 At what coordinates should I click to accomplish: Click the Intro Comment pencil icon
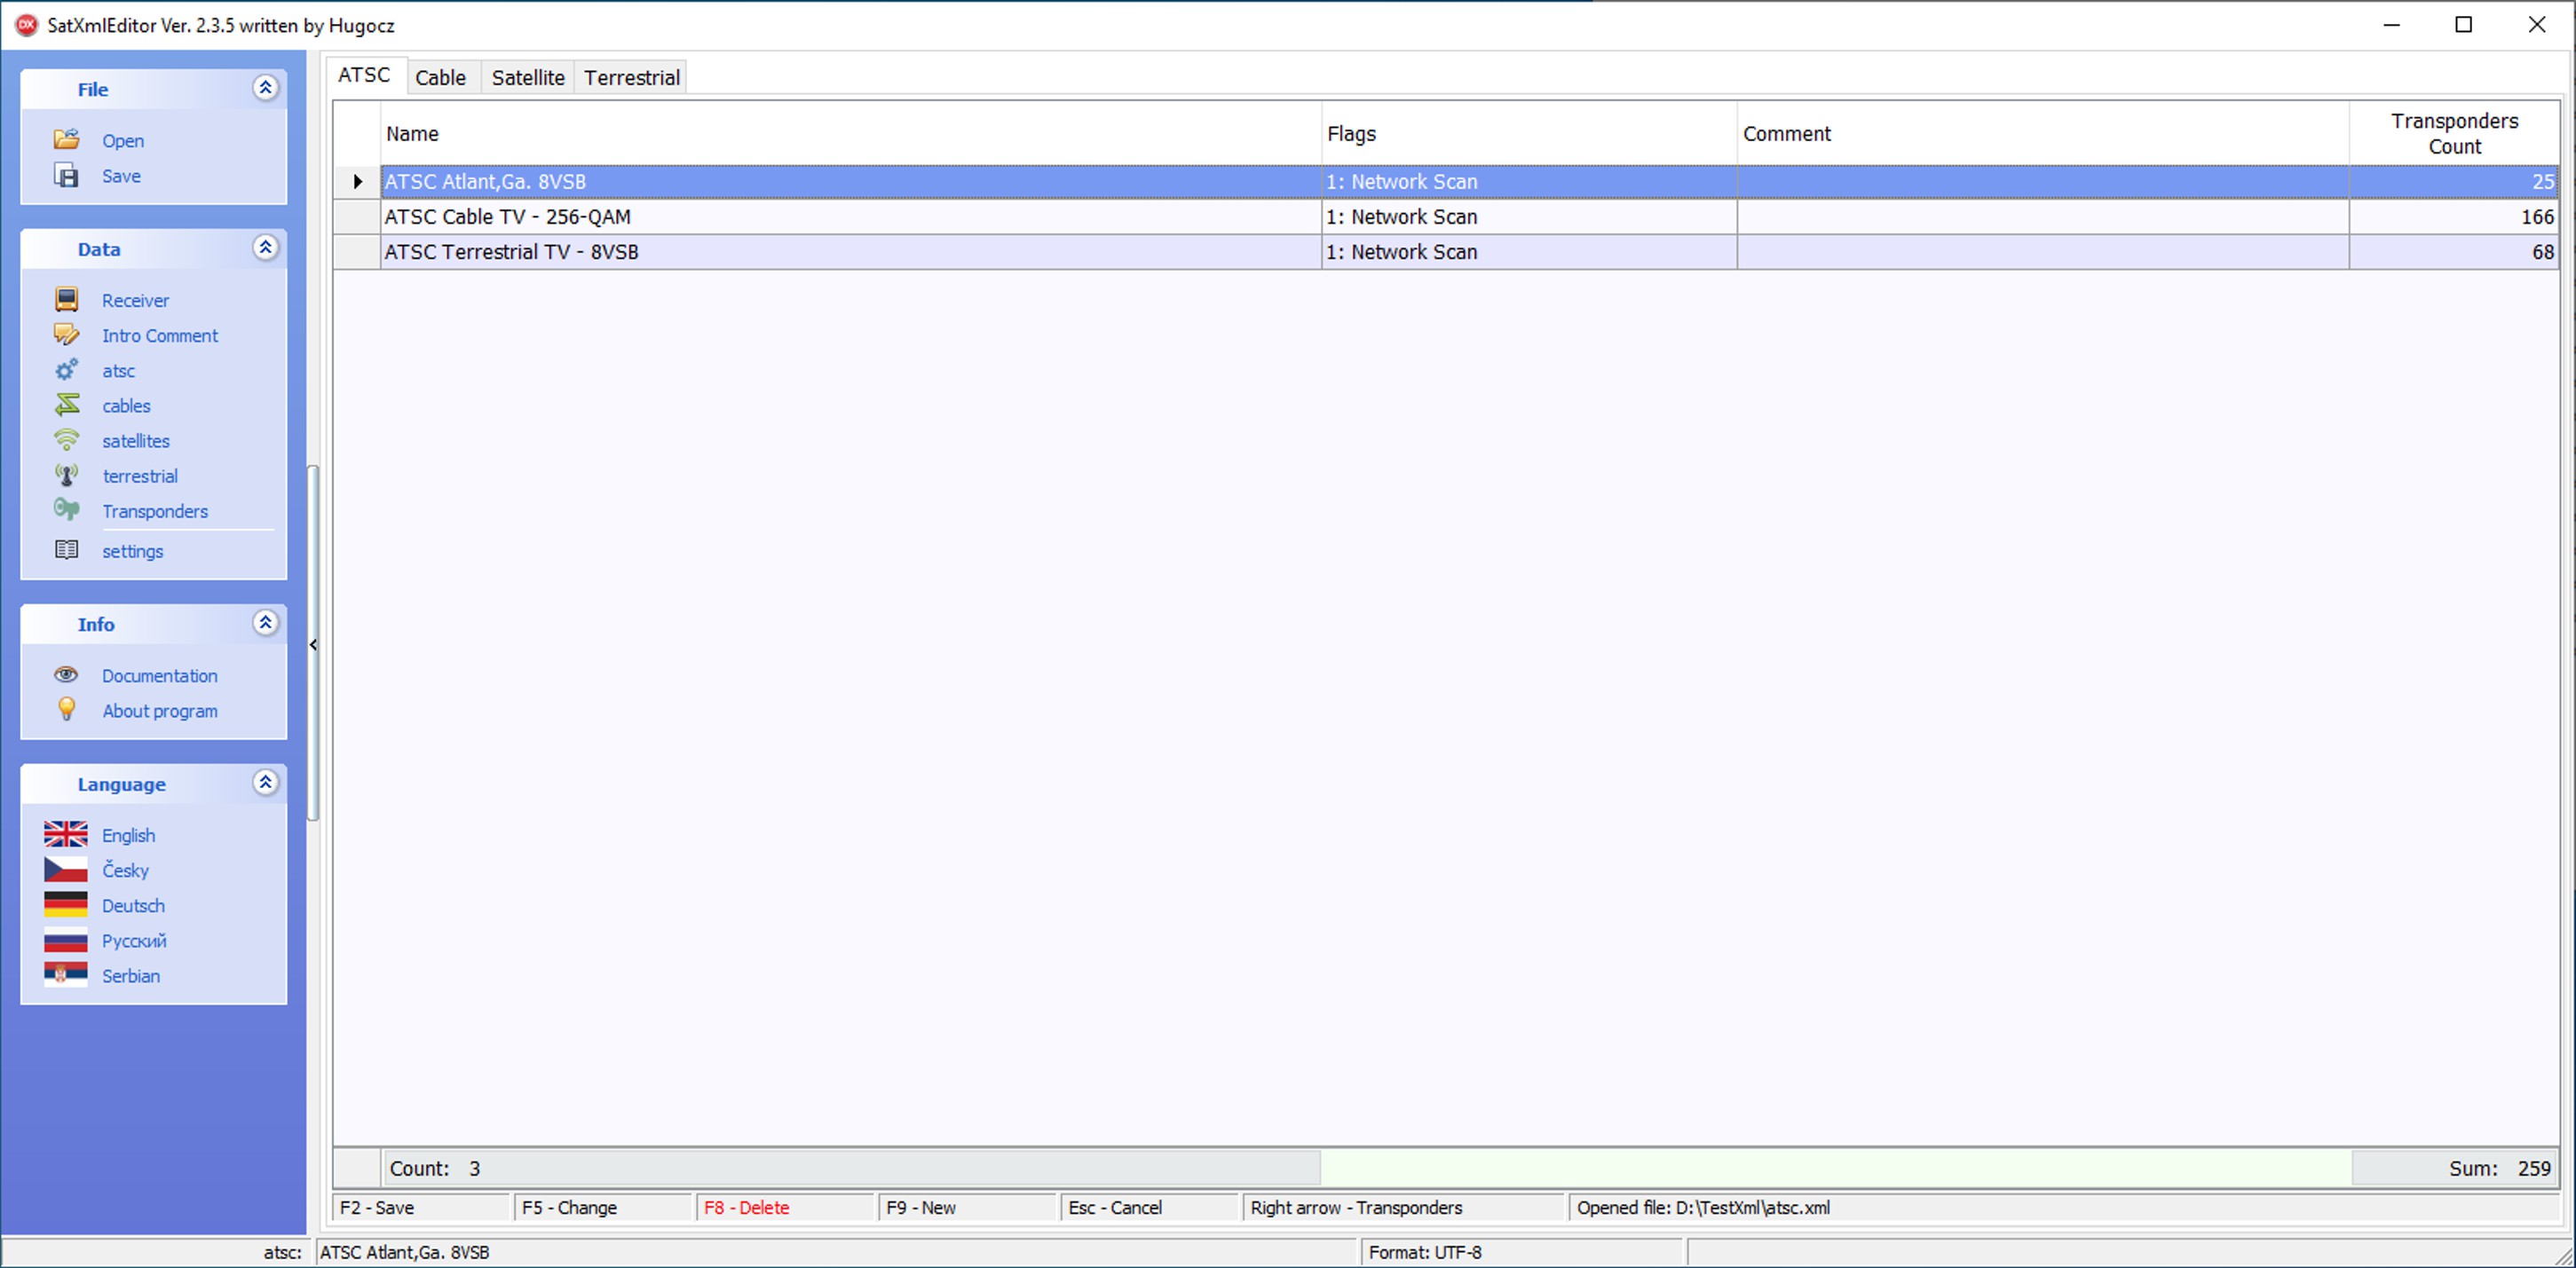tap(66, 335)
